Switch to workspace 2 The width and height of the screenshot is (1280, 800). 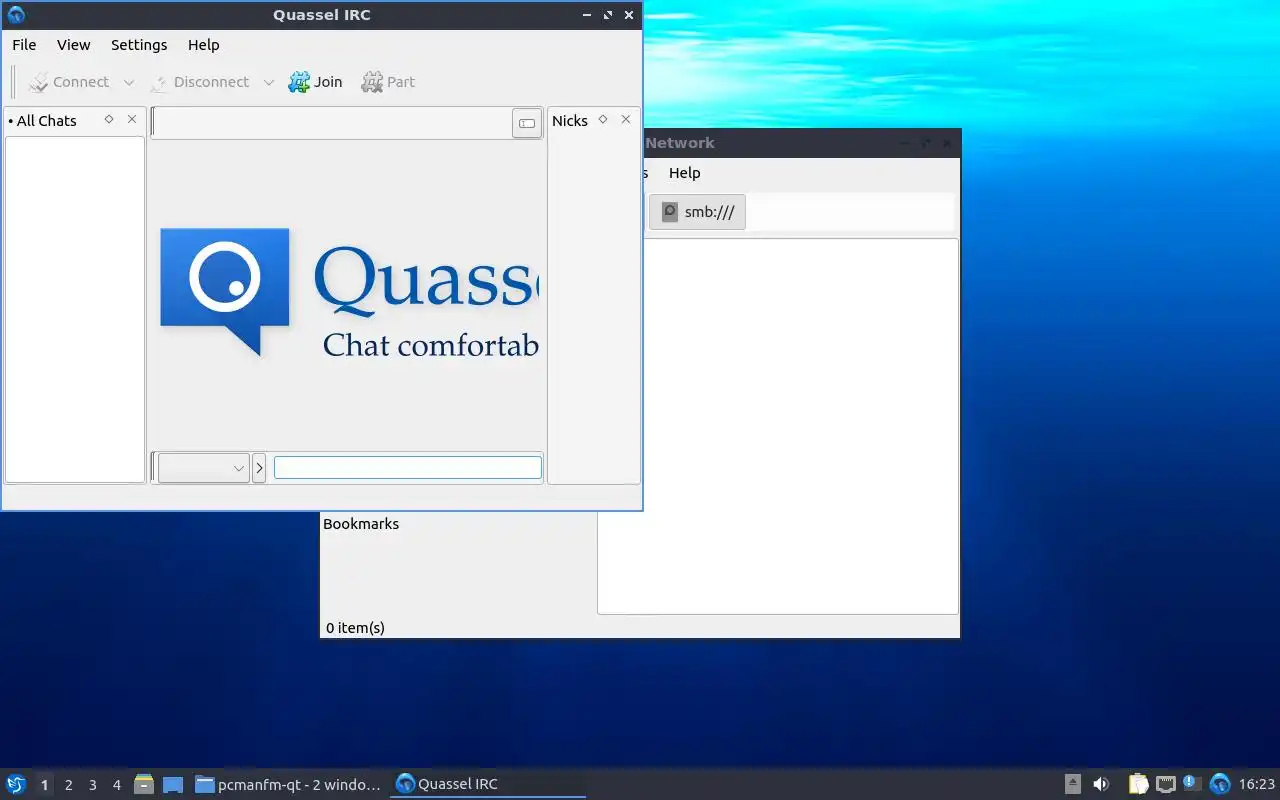[x=68, y=785]
